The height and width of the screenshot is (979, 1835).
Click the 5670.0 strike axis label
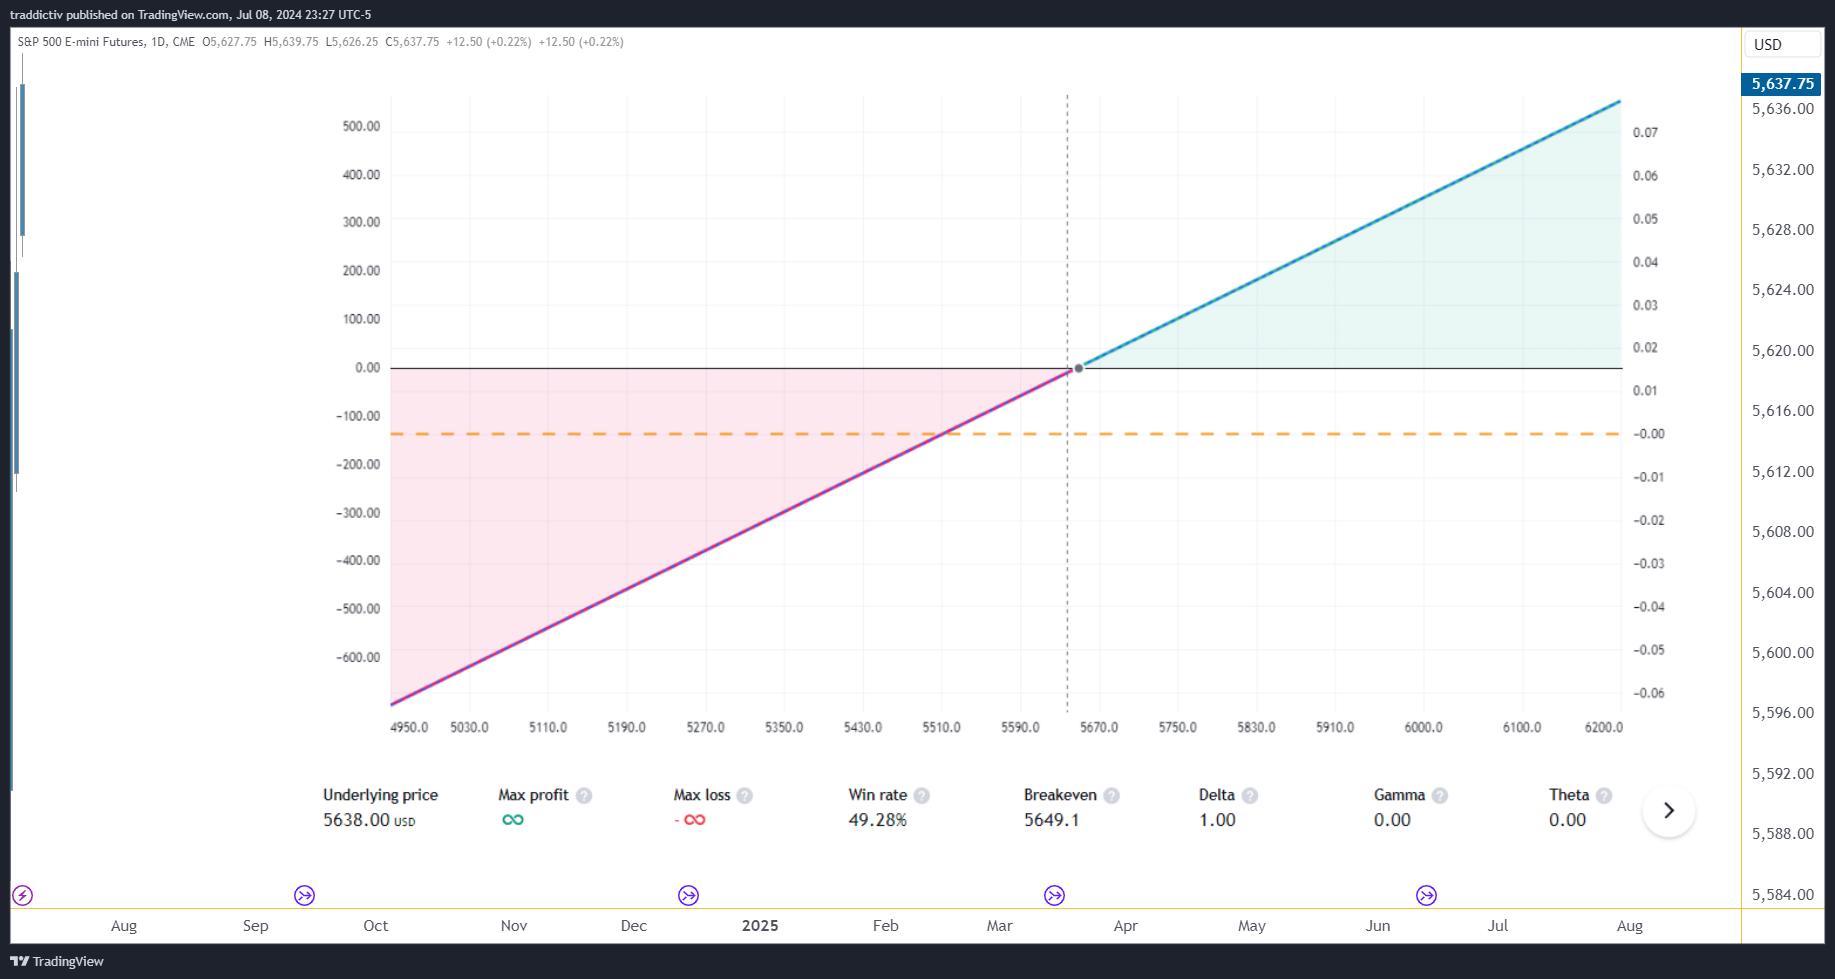1099,727
